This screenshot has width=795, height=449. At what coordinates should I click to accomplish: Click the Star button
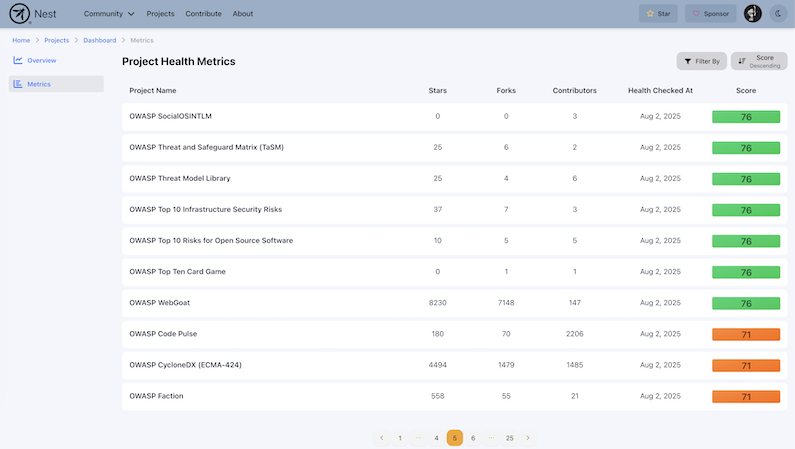(658, 14)
